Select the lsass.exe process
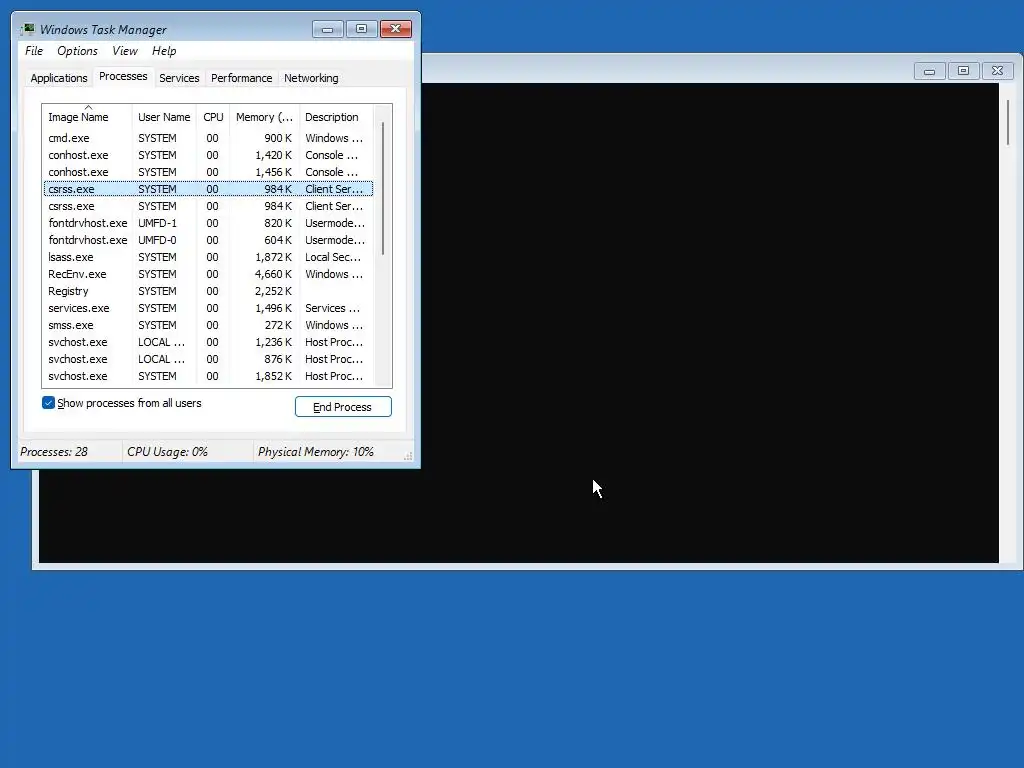Viewport: 1024px width, 768px height. tap(208, 257)
